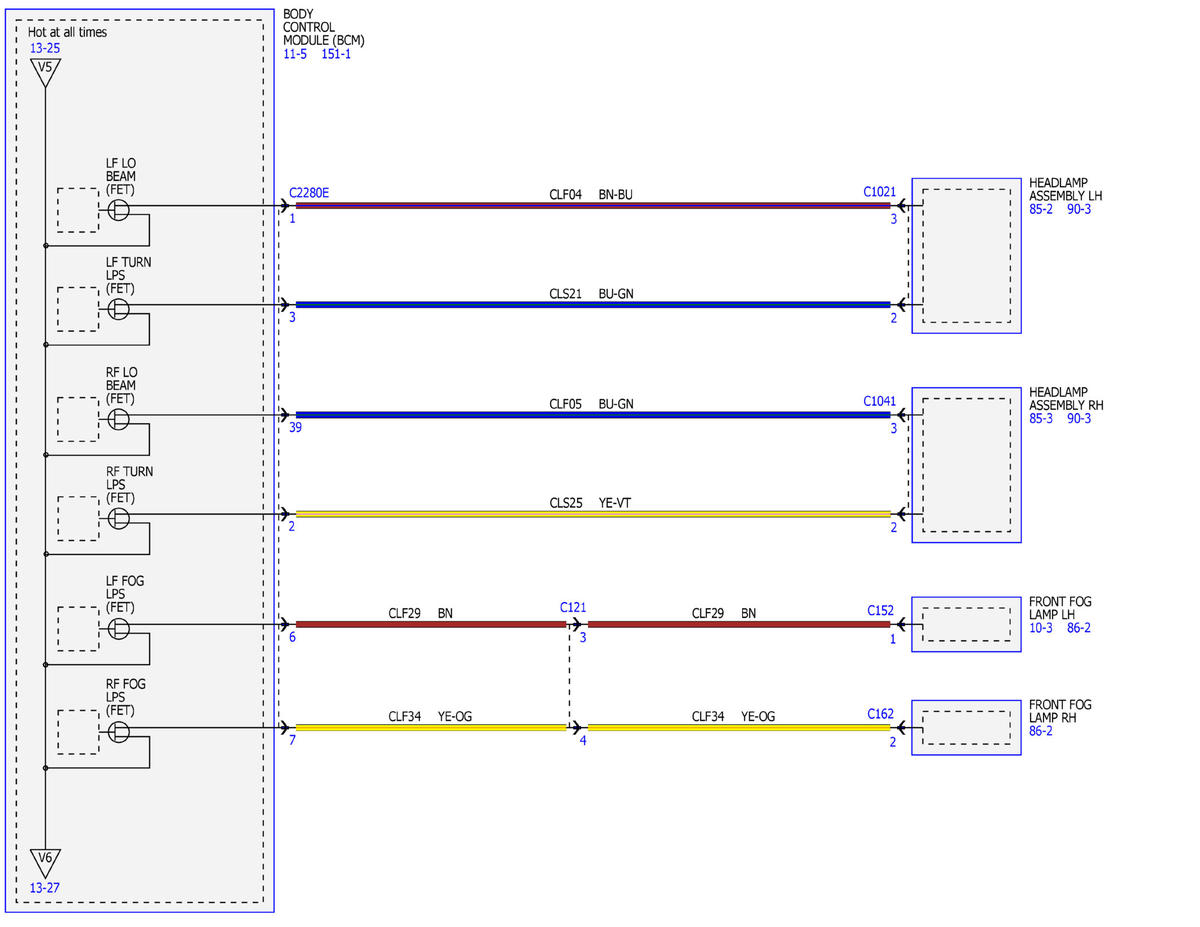
Task: Click connector C162 at fog lamp RH
Action: [881, 714]
